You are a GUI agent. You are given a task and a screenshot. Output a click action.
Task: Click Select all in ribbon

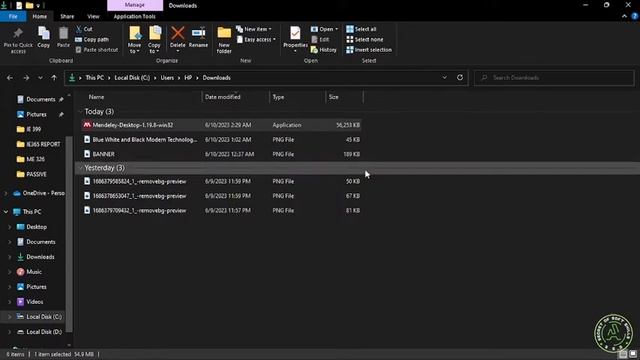(361, 29)
